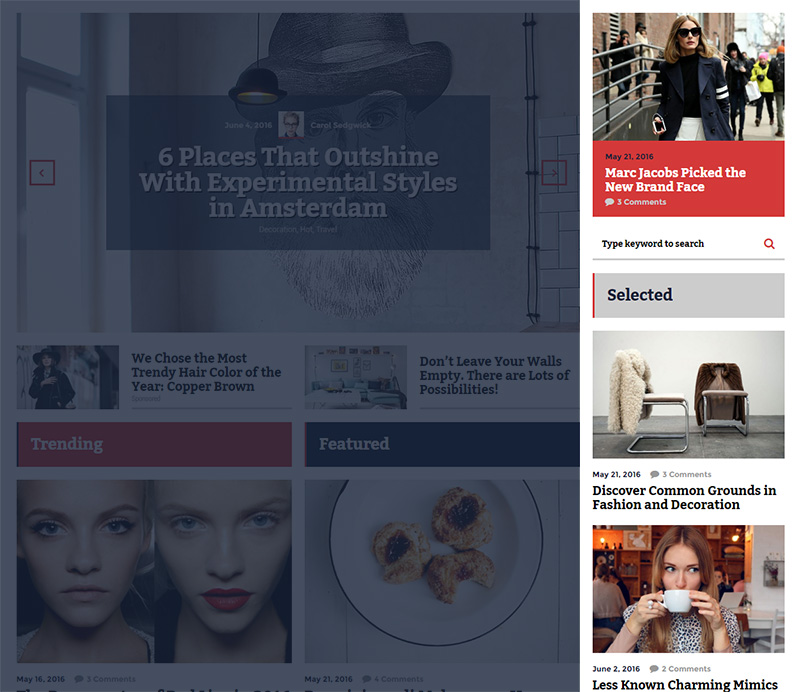Click 'May 21, 2016' date on red card
The height and width of the screenshot is (692, 800).
(x=629, y=157)
